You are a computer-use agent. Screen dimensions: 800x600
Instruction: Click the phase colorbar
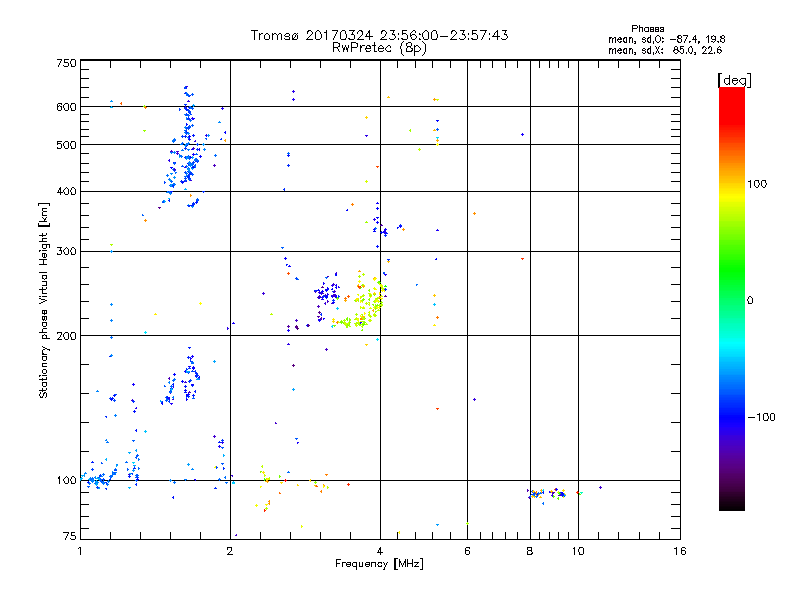[x=732, y=299]
